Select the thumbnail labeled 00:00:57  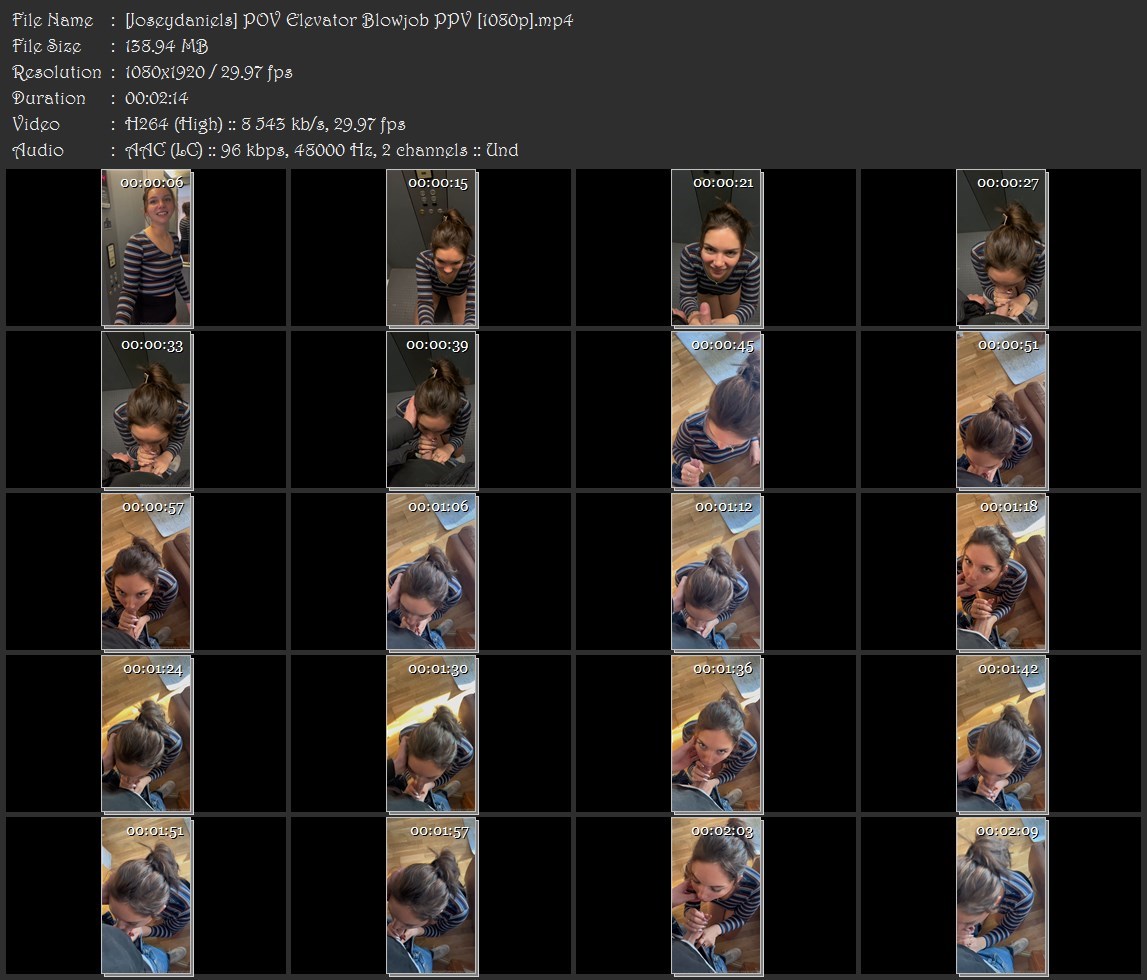pos(146,572)
